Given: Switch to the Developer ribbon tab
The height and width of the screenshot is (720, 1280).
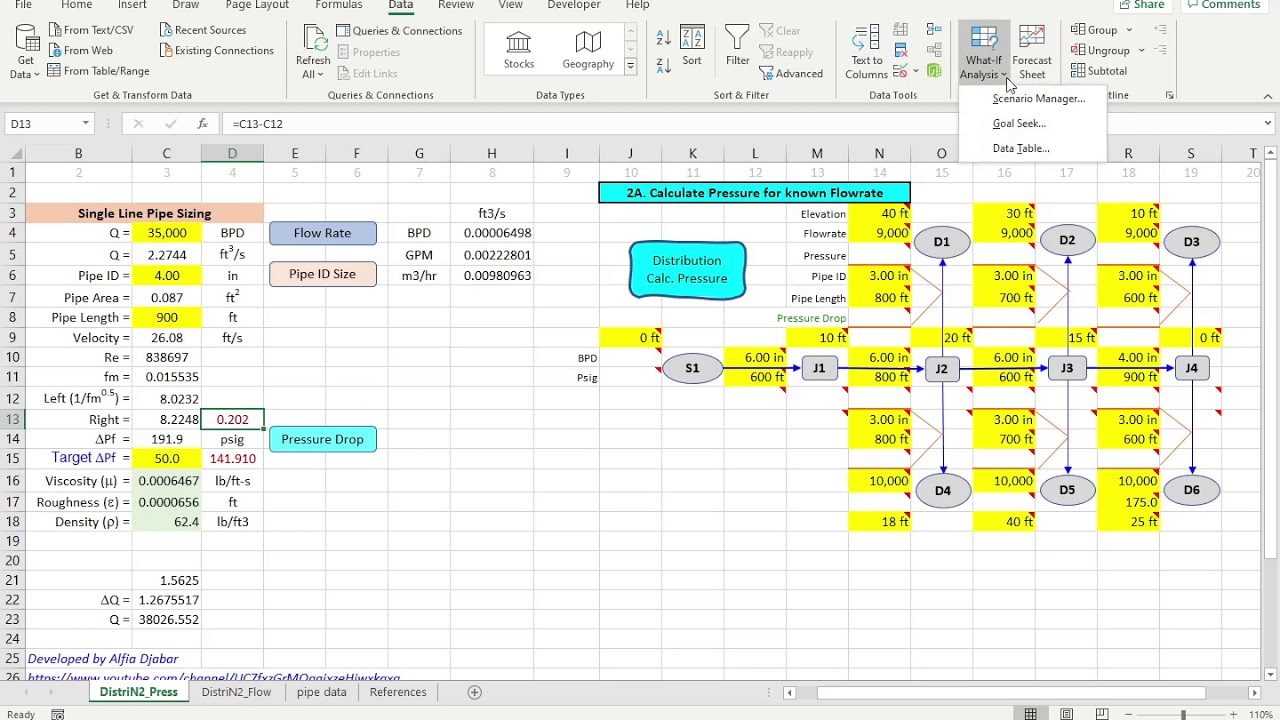Looking at the screenshot, I should tap(574, 5).
